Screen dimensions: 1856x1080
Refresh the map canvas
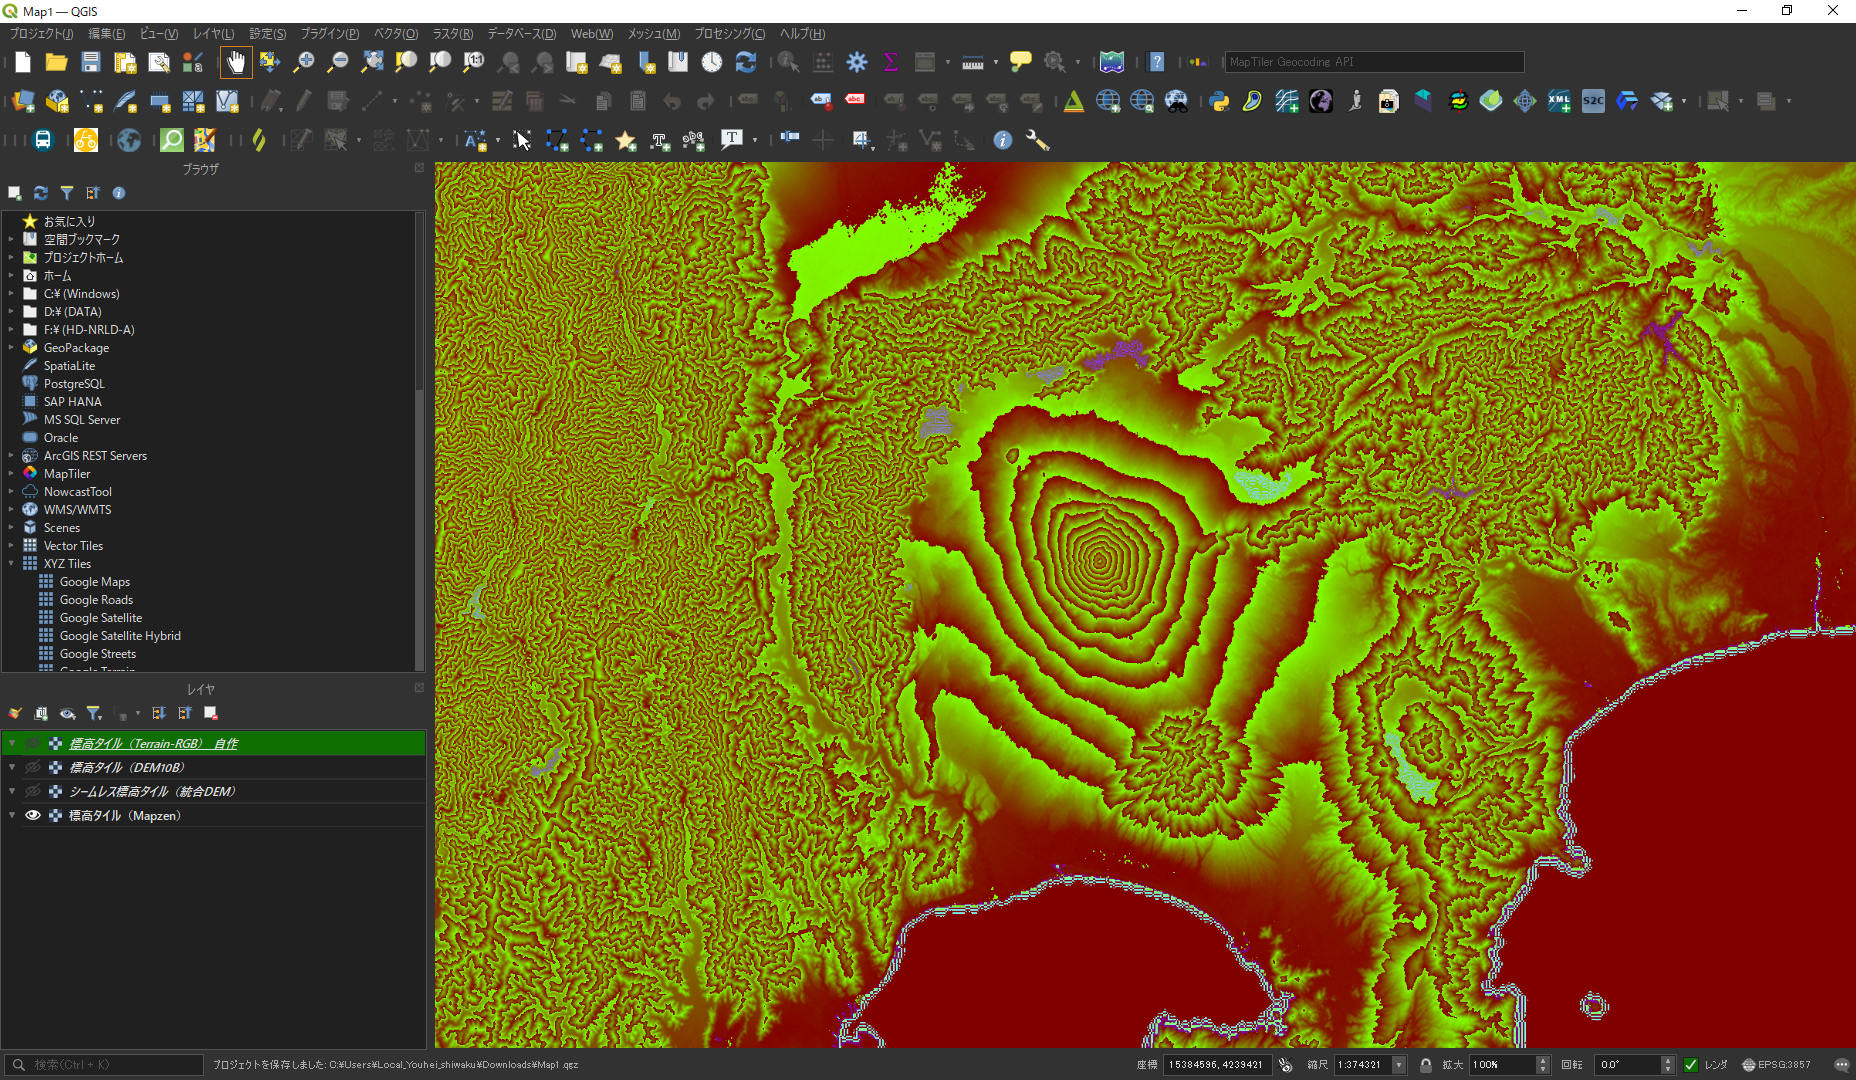[x=746, y=61]
